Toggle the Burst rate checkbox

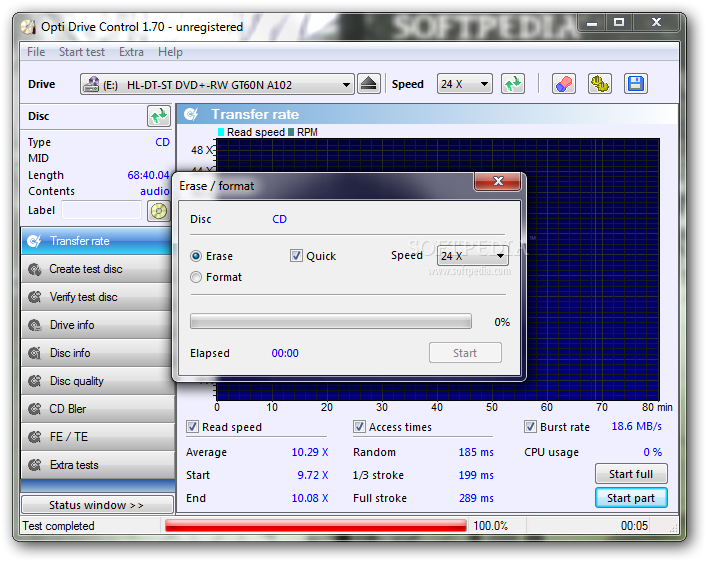coord(530,427)
